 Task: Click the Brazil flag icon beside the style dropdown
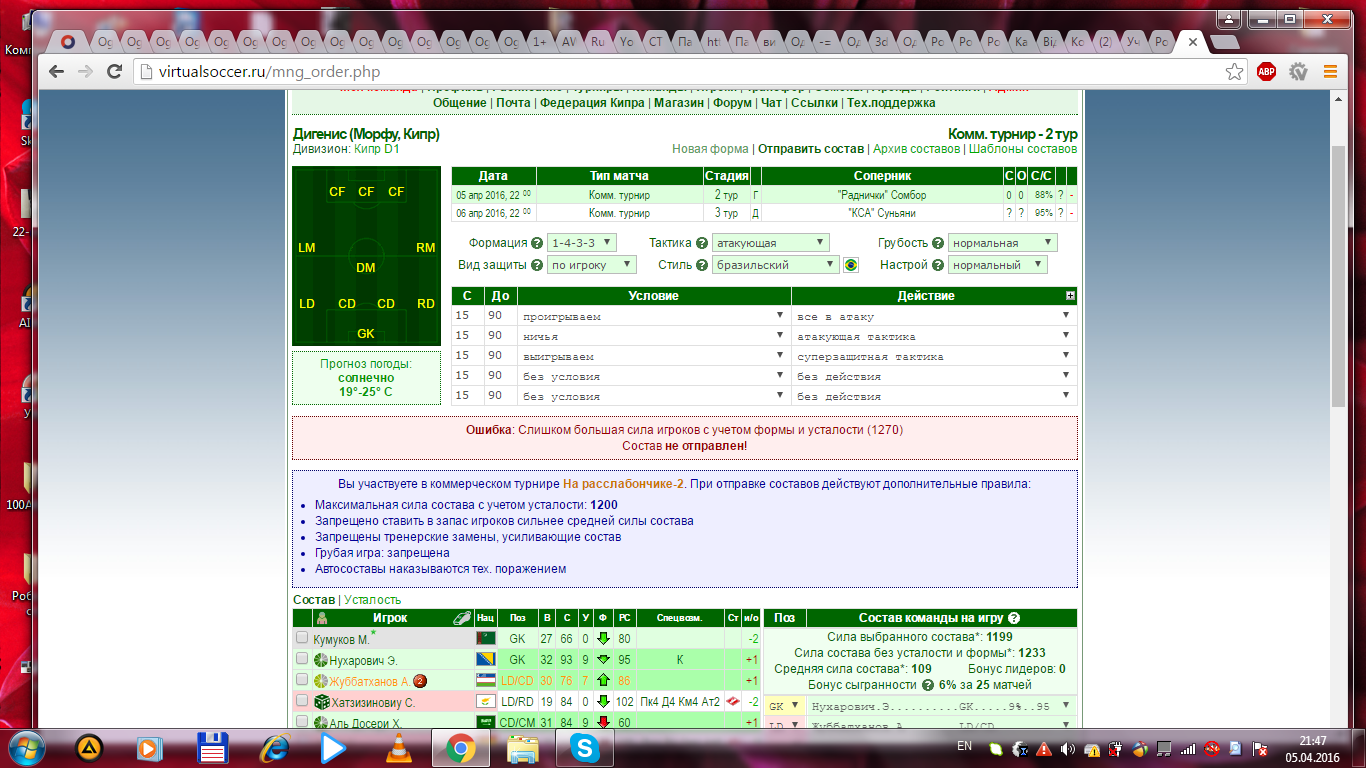[851, 265]
